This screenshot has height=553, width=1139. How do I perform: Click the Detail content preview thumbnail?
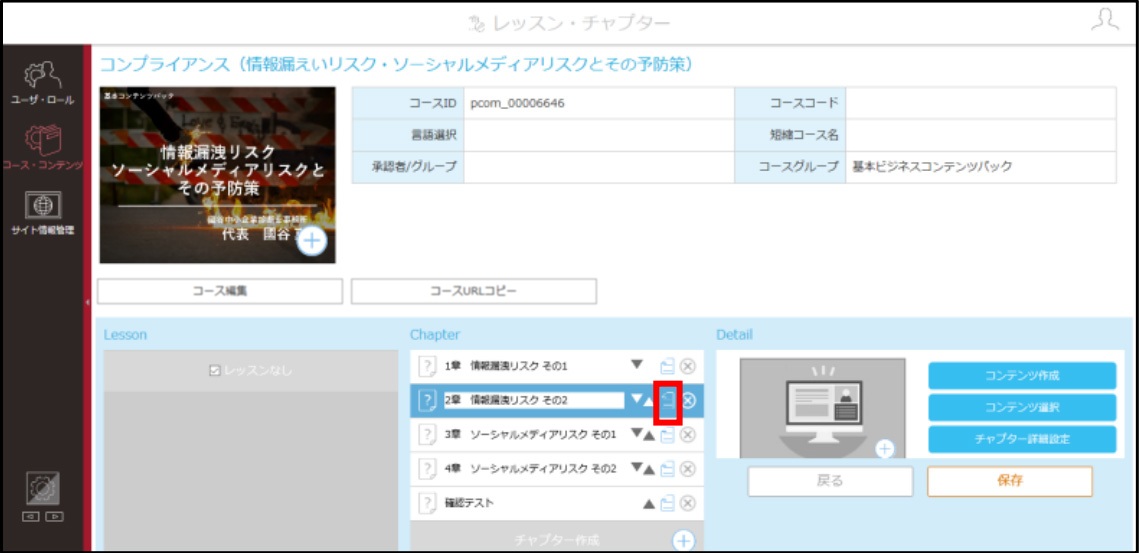tap(822, 408)
